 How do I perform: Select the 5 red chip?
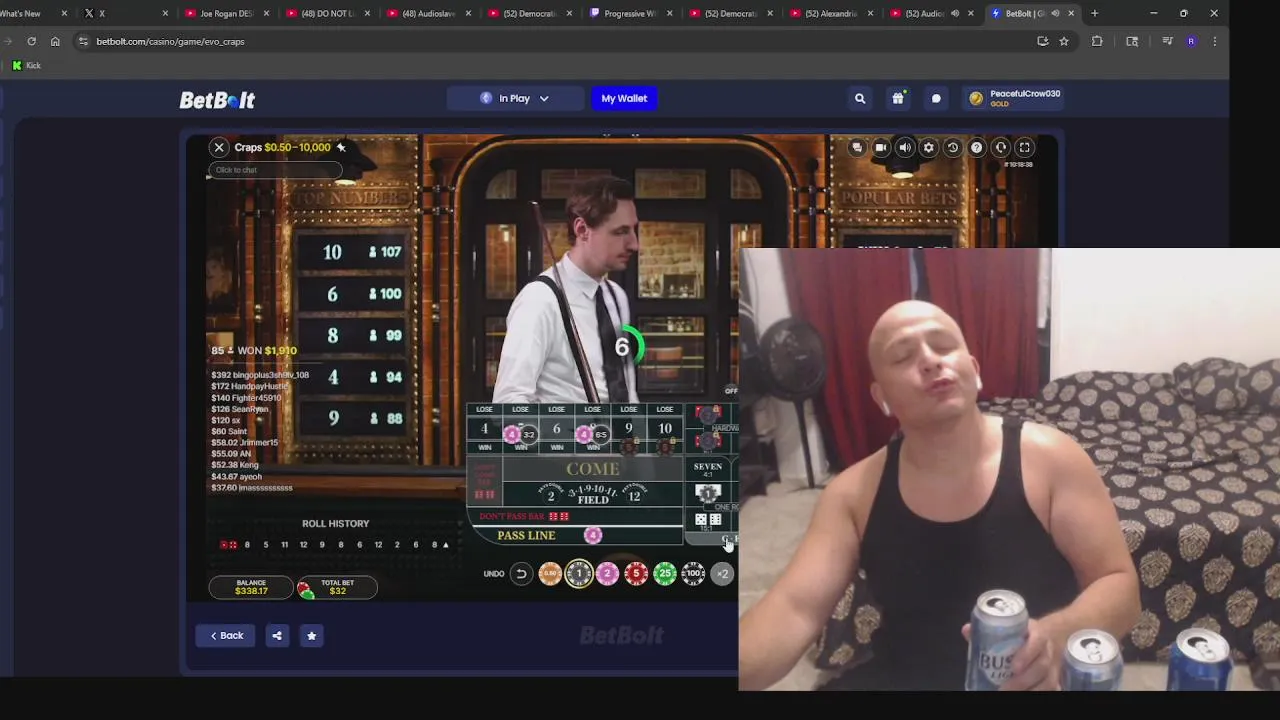(636, 573)
